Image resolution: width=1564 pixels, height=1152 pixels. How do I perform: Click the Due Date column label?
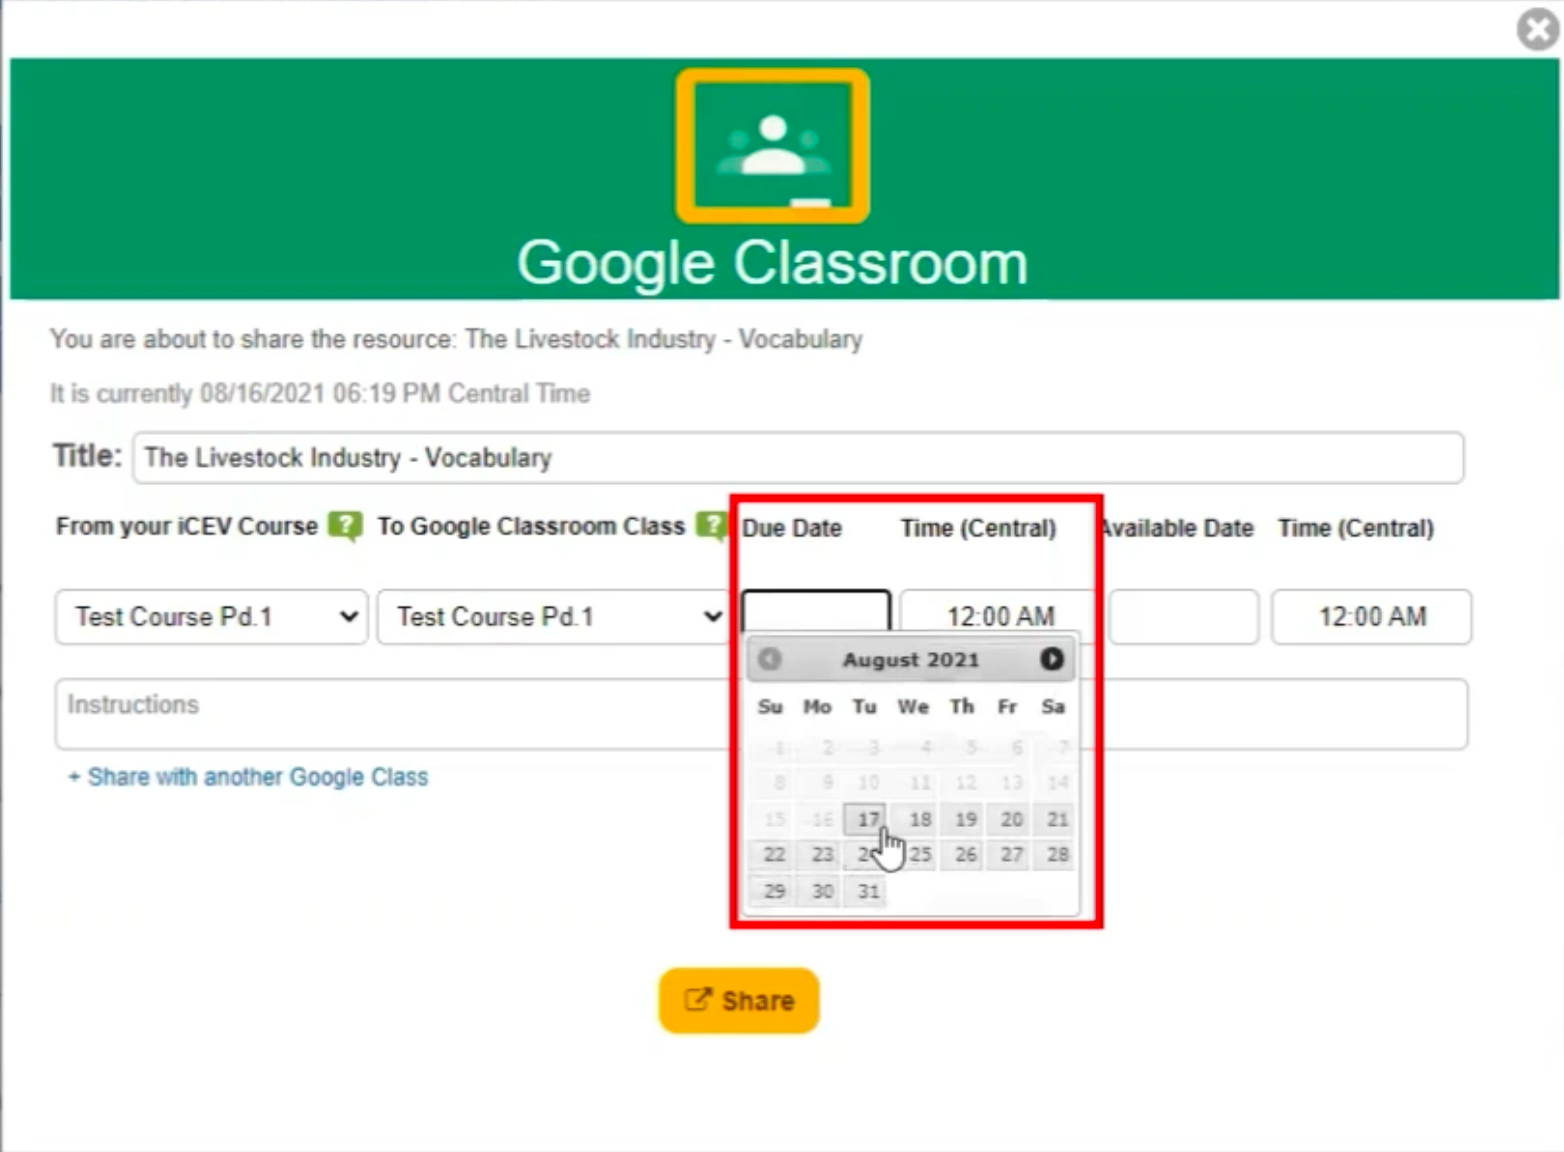tap(792, 528)
